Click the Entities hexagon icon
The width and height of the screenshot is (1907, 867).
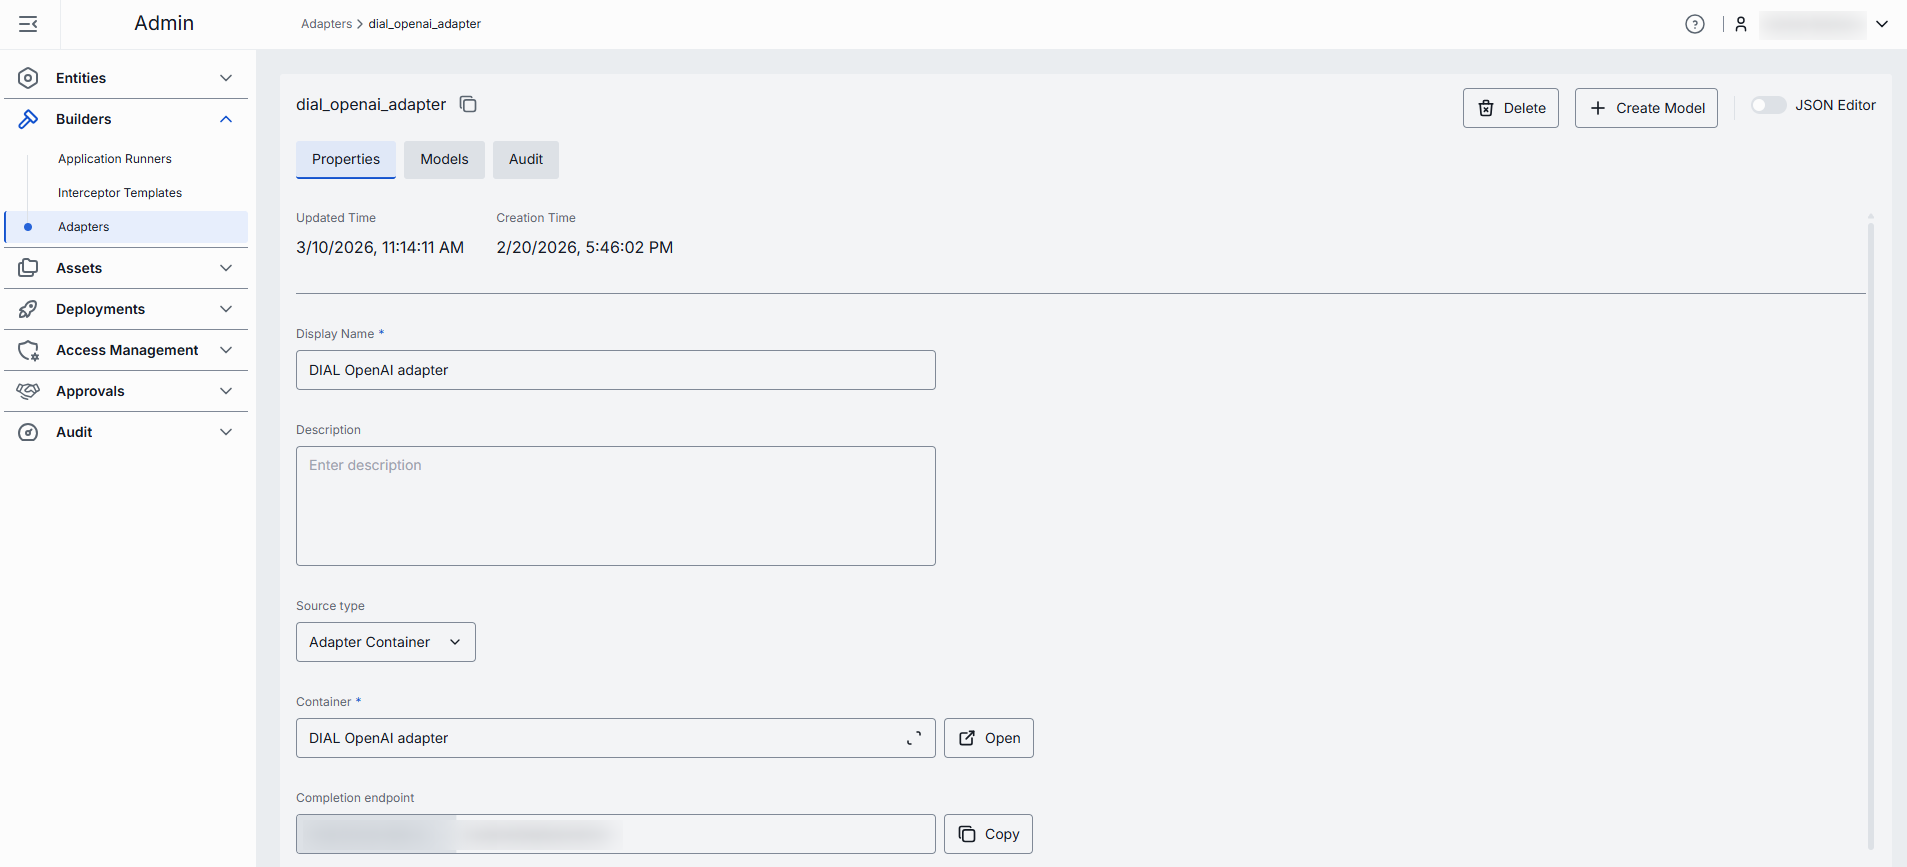tap(28, 78)
